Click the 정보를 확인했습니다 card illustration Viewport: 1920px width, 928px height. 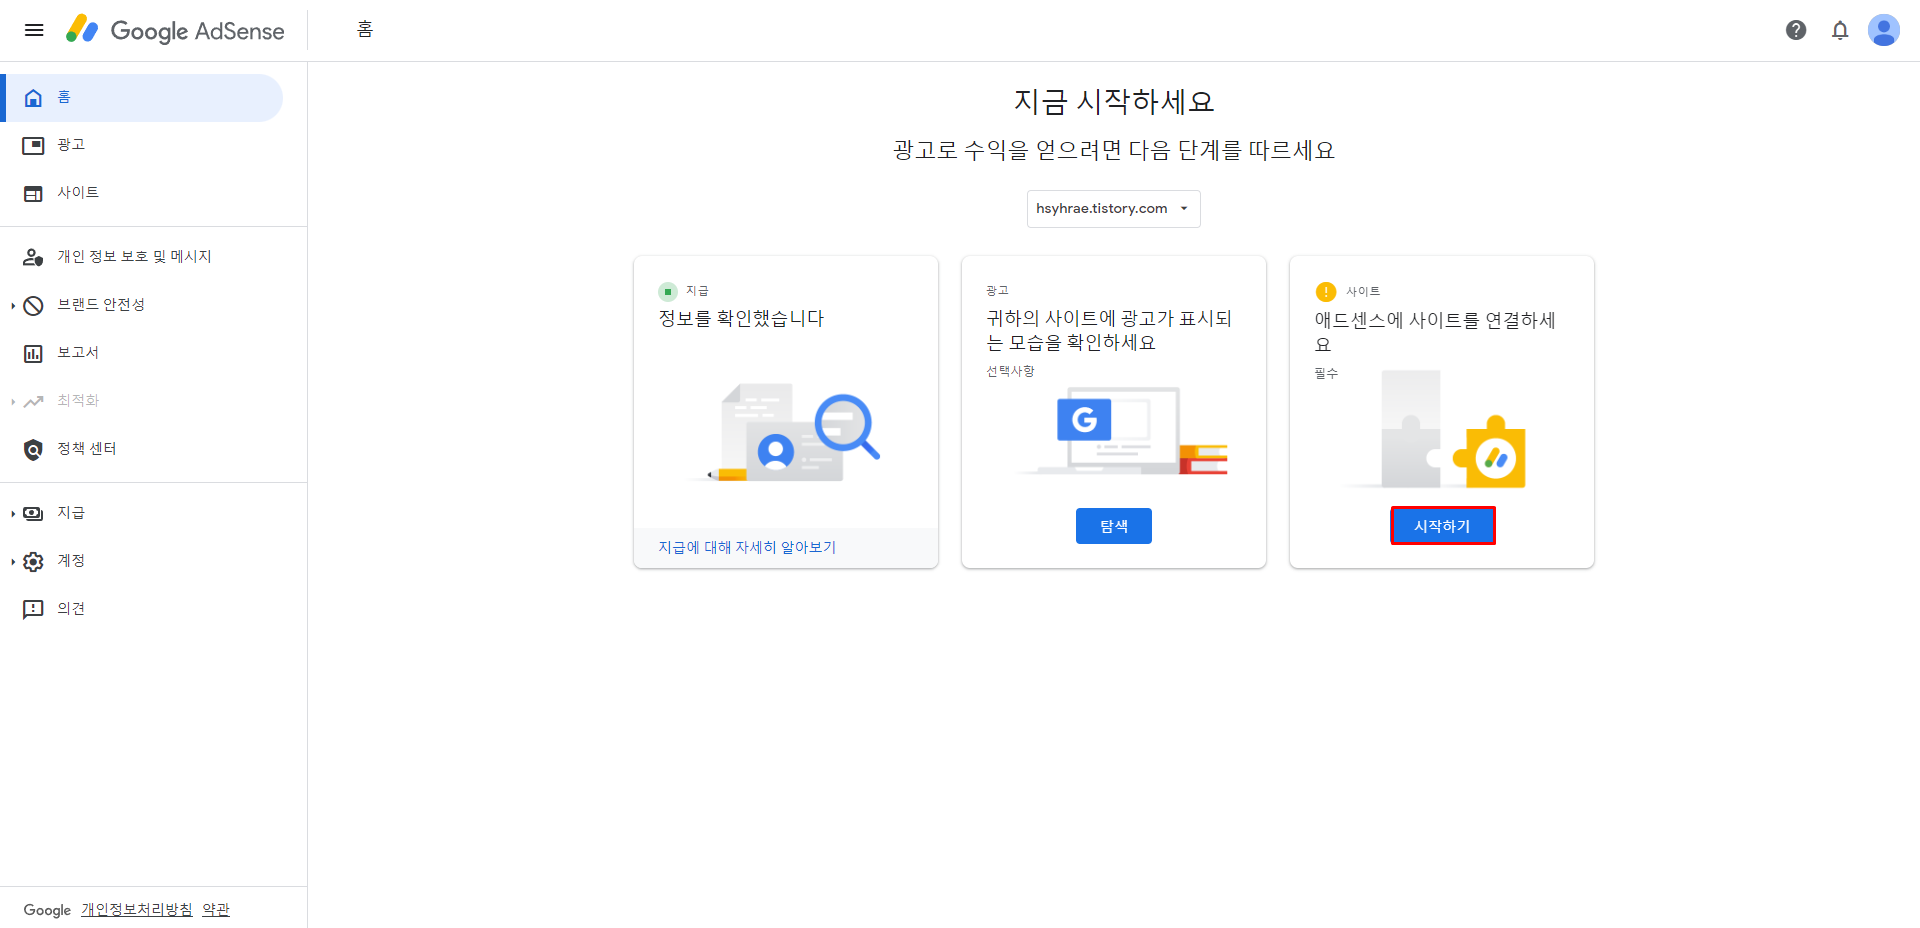click(x=786, y=432)
